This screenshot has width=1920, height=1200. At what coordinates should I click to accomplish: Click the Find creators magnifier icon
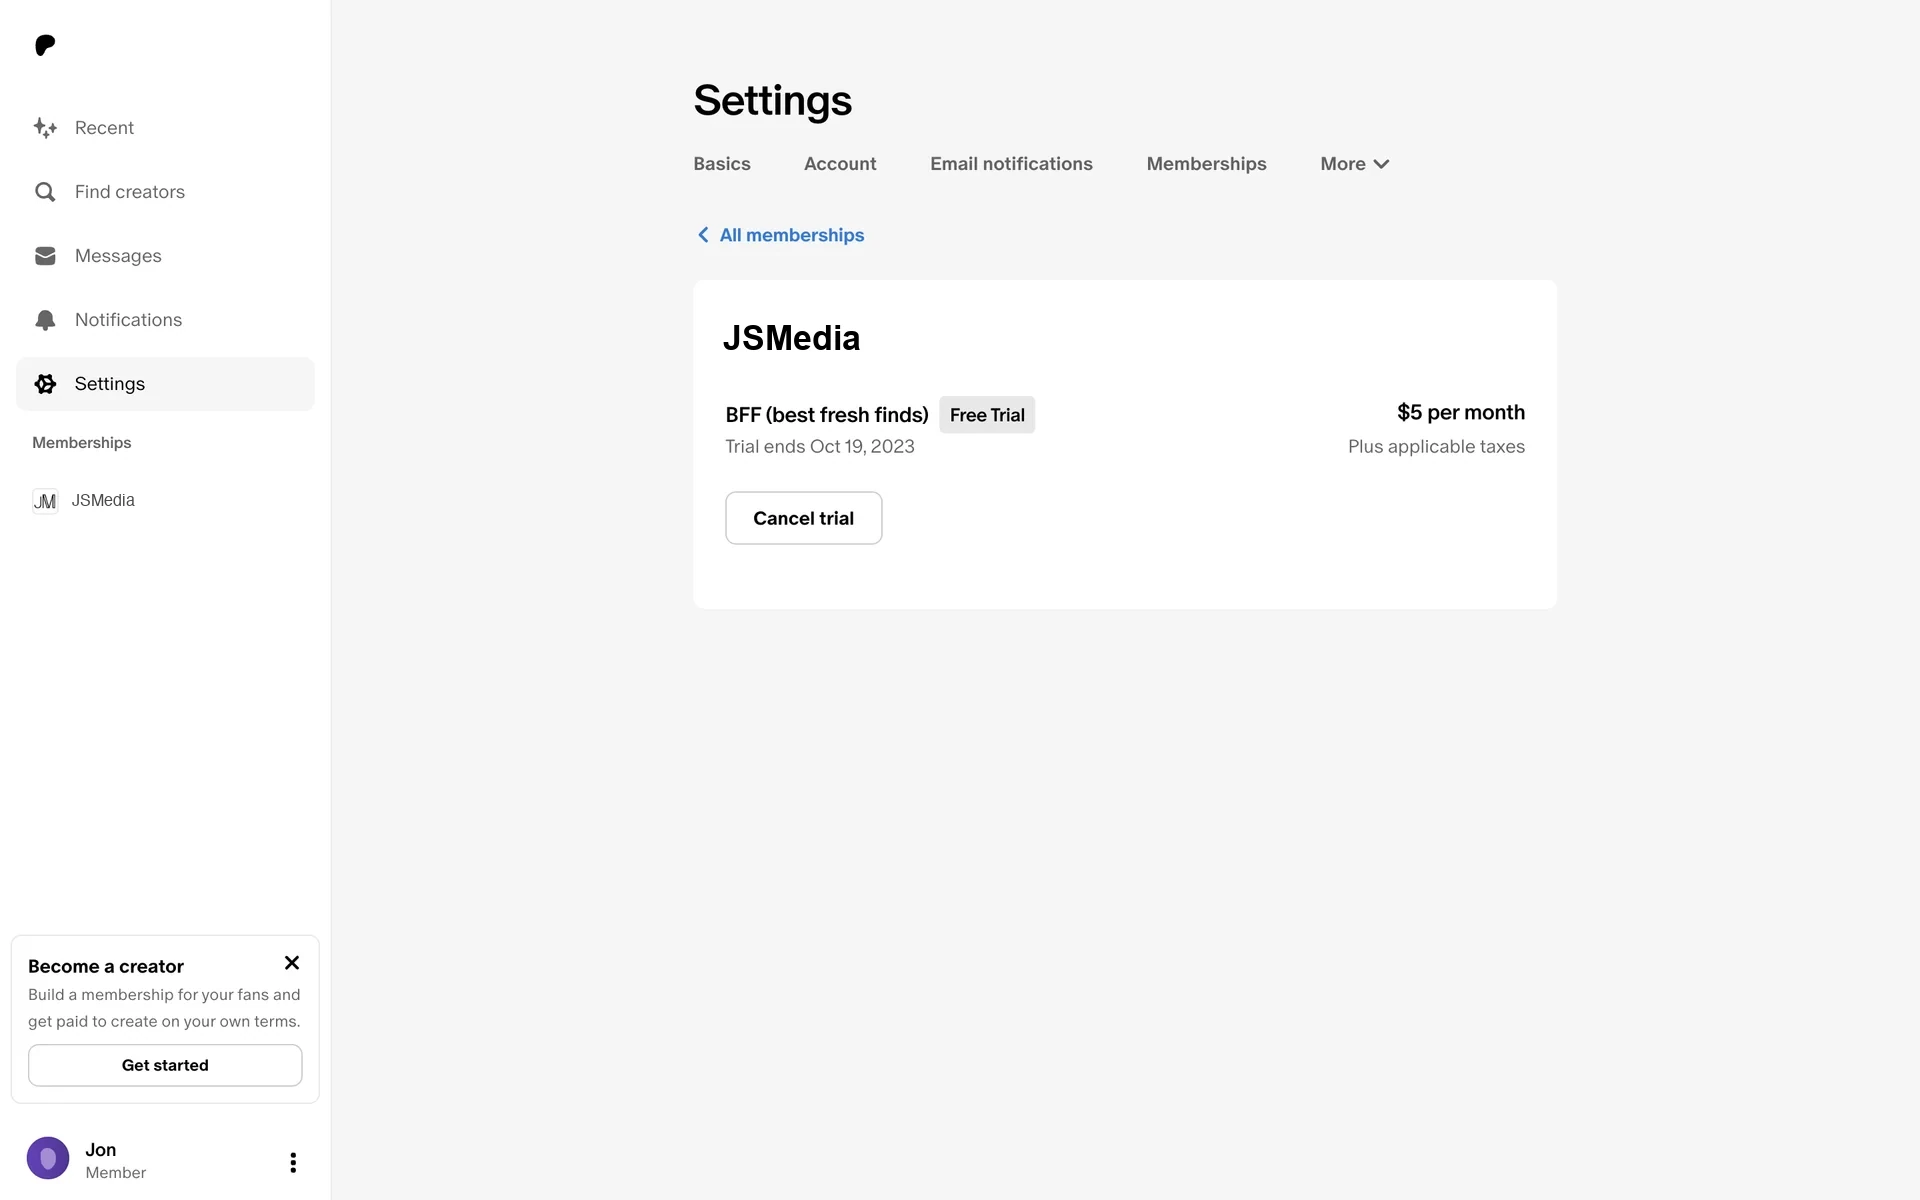[x=45, y=192]
